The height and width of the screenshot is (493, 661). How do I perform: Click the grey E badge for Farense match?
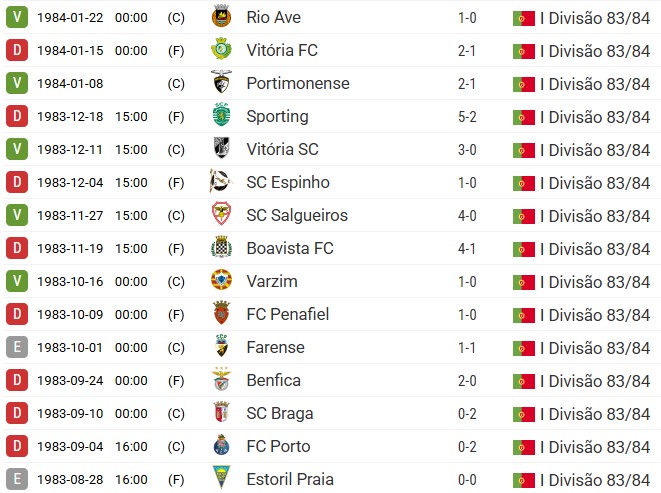(16, 348)
